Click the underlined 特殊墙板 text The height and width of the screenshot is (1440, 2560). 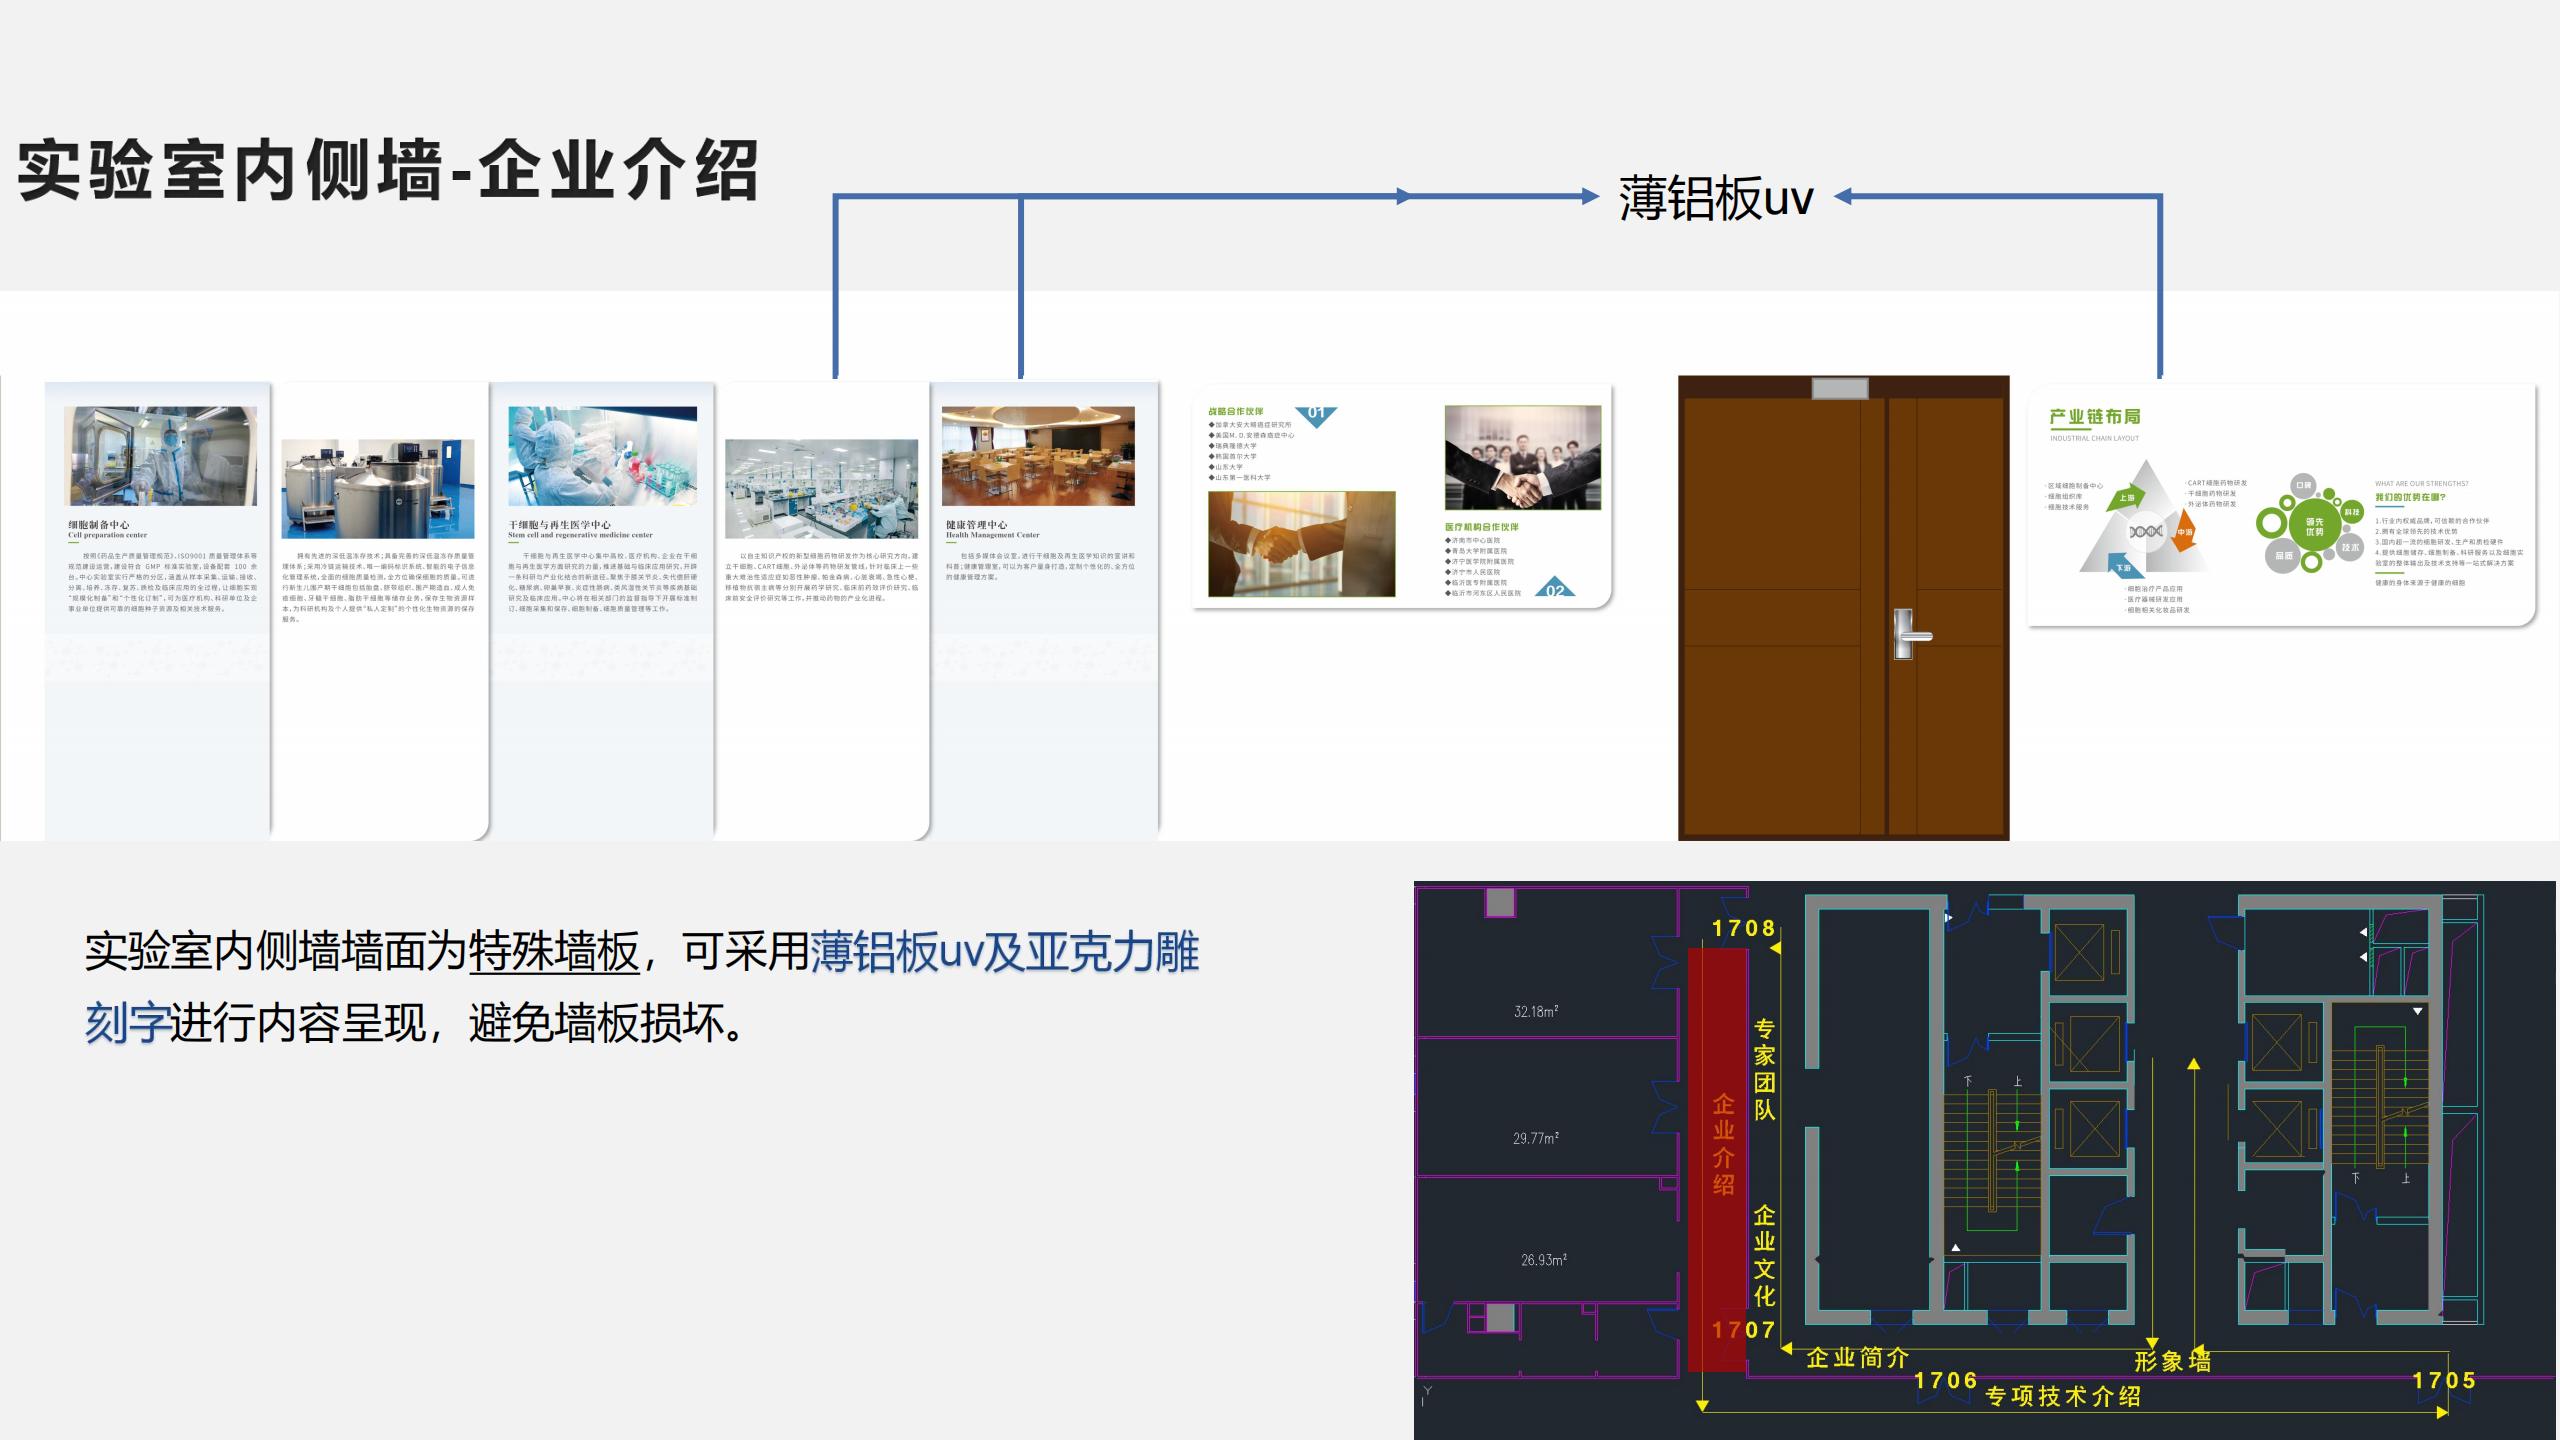[553, 951]
